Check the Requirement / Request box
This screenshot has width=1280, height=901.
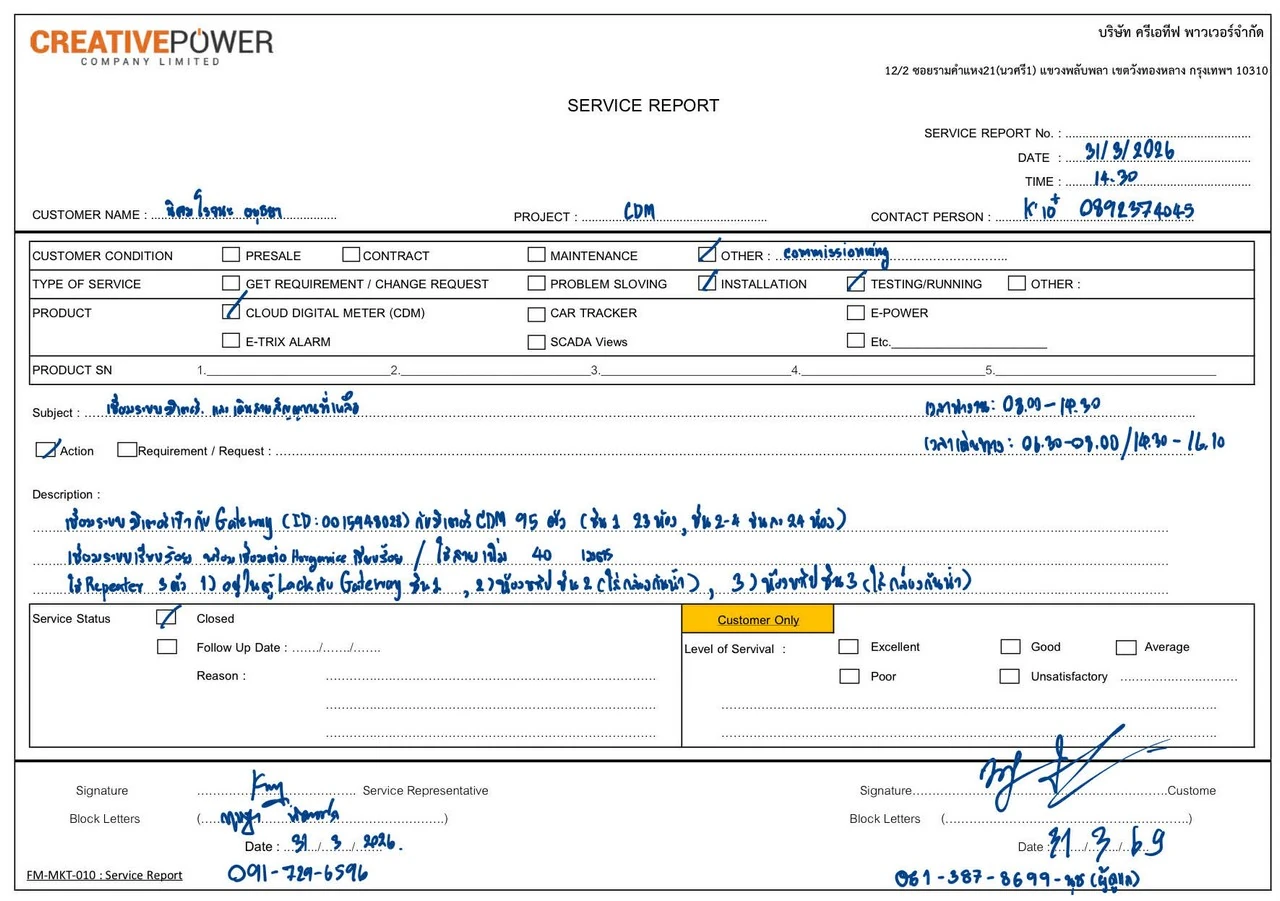point(127,450)
